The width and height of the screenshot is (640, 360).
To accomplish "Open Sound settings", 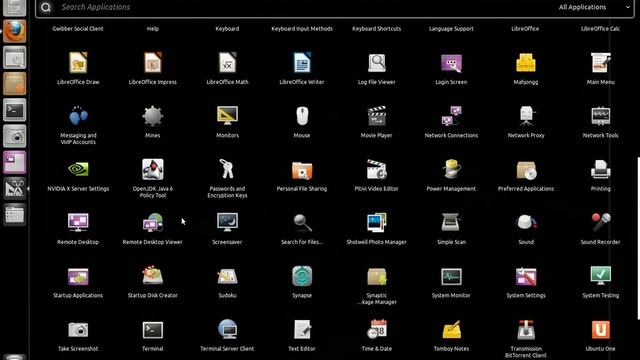I will coord(526,223).
